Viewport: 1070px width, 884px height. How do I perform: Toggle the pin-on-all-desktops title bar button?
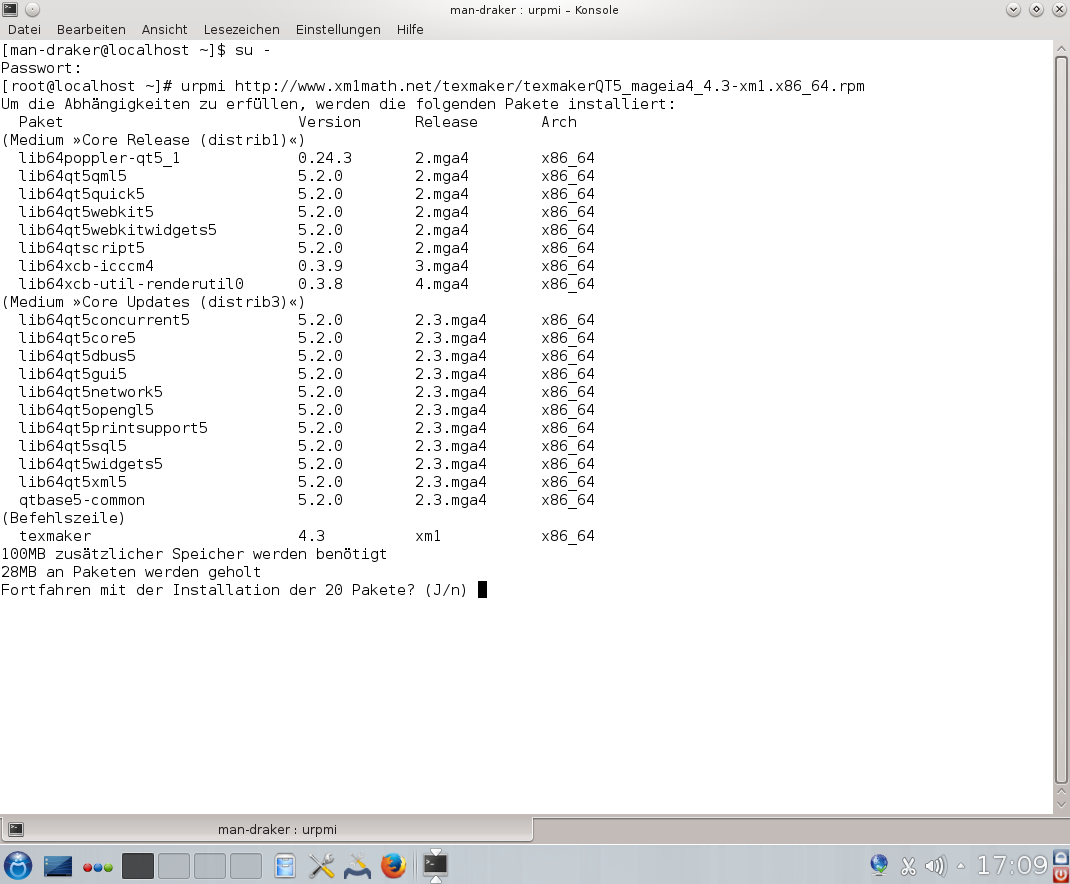pos(32,10)
